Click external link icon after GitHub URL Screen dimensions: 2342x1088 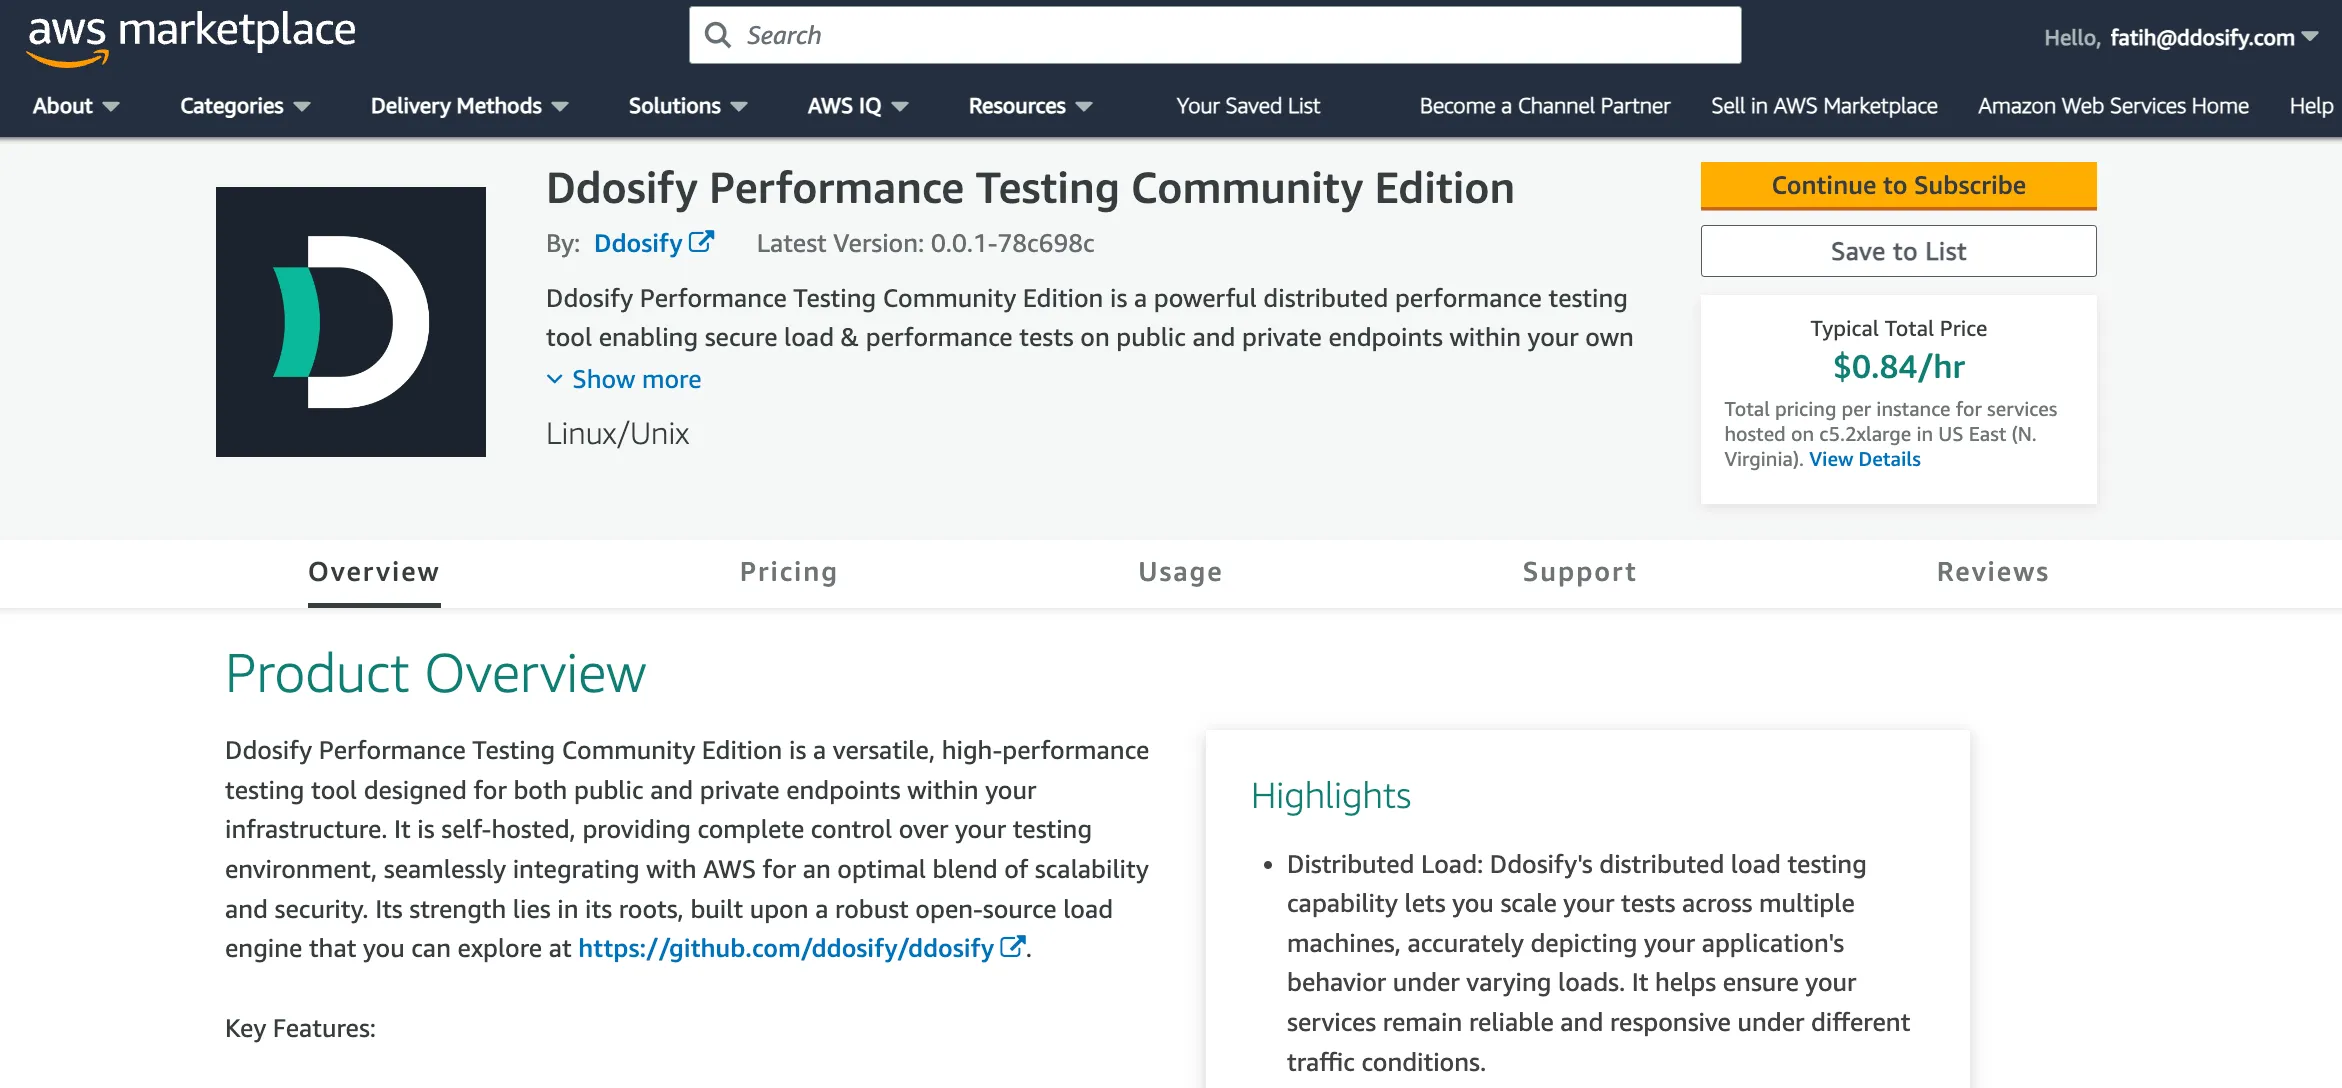(x=1013, y=947)
